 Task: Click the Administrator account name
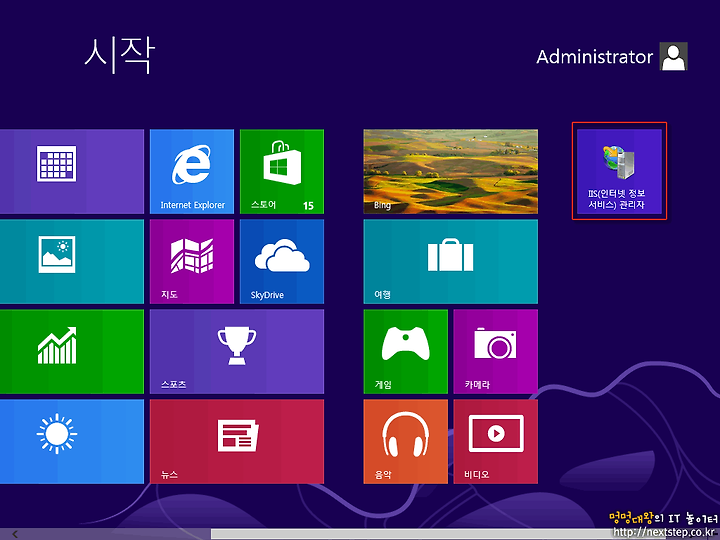point(595,57)
